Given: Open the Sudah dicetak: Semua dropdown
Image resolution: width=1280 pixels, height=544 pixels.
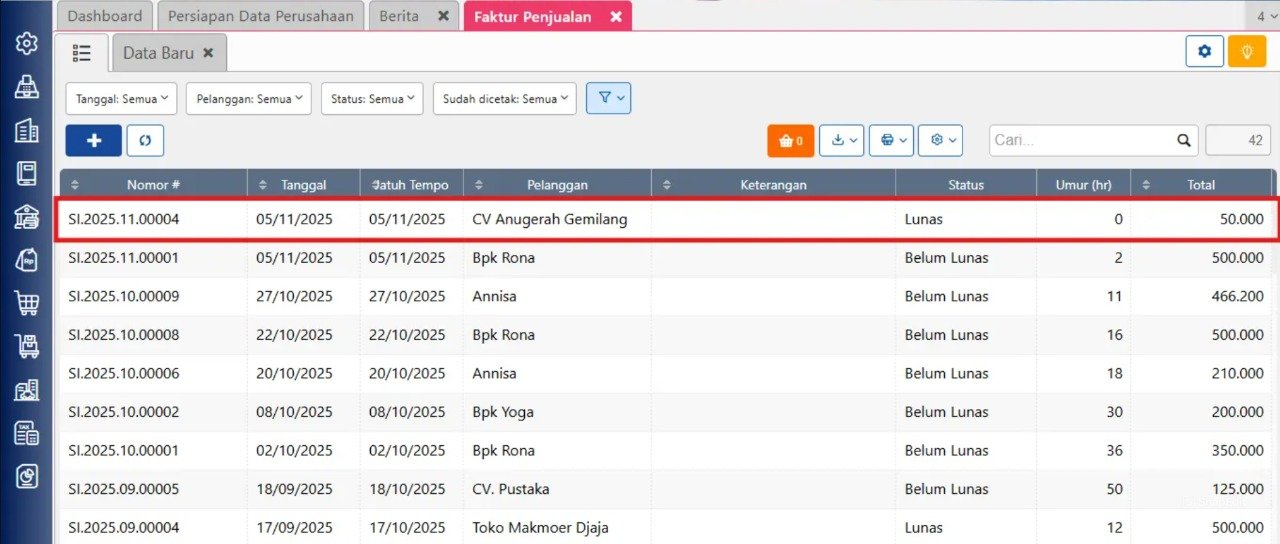Looking at the screenshot, I should coord(505,98).
